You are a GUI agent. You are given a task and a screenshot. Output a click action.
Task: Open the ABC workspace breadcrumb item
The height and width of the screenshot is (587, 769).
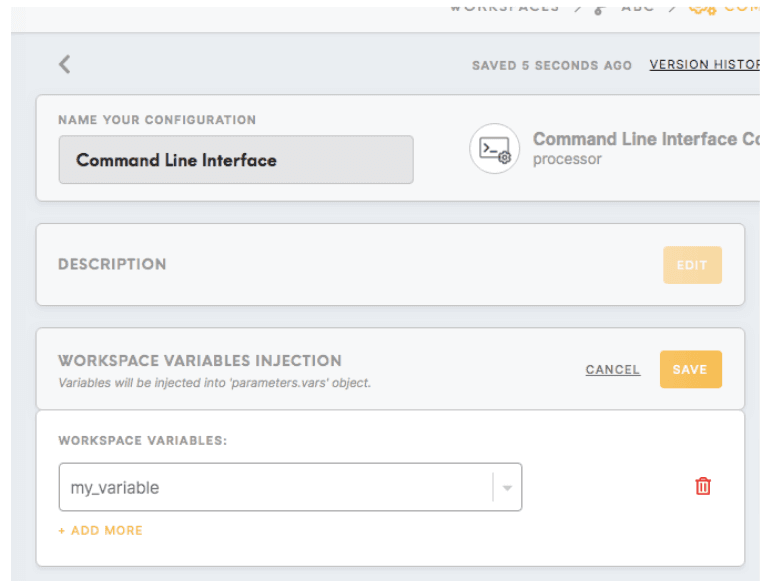[638, 7]
